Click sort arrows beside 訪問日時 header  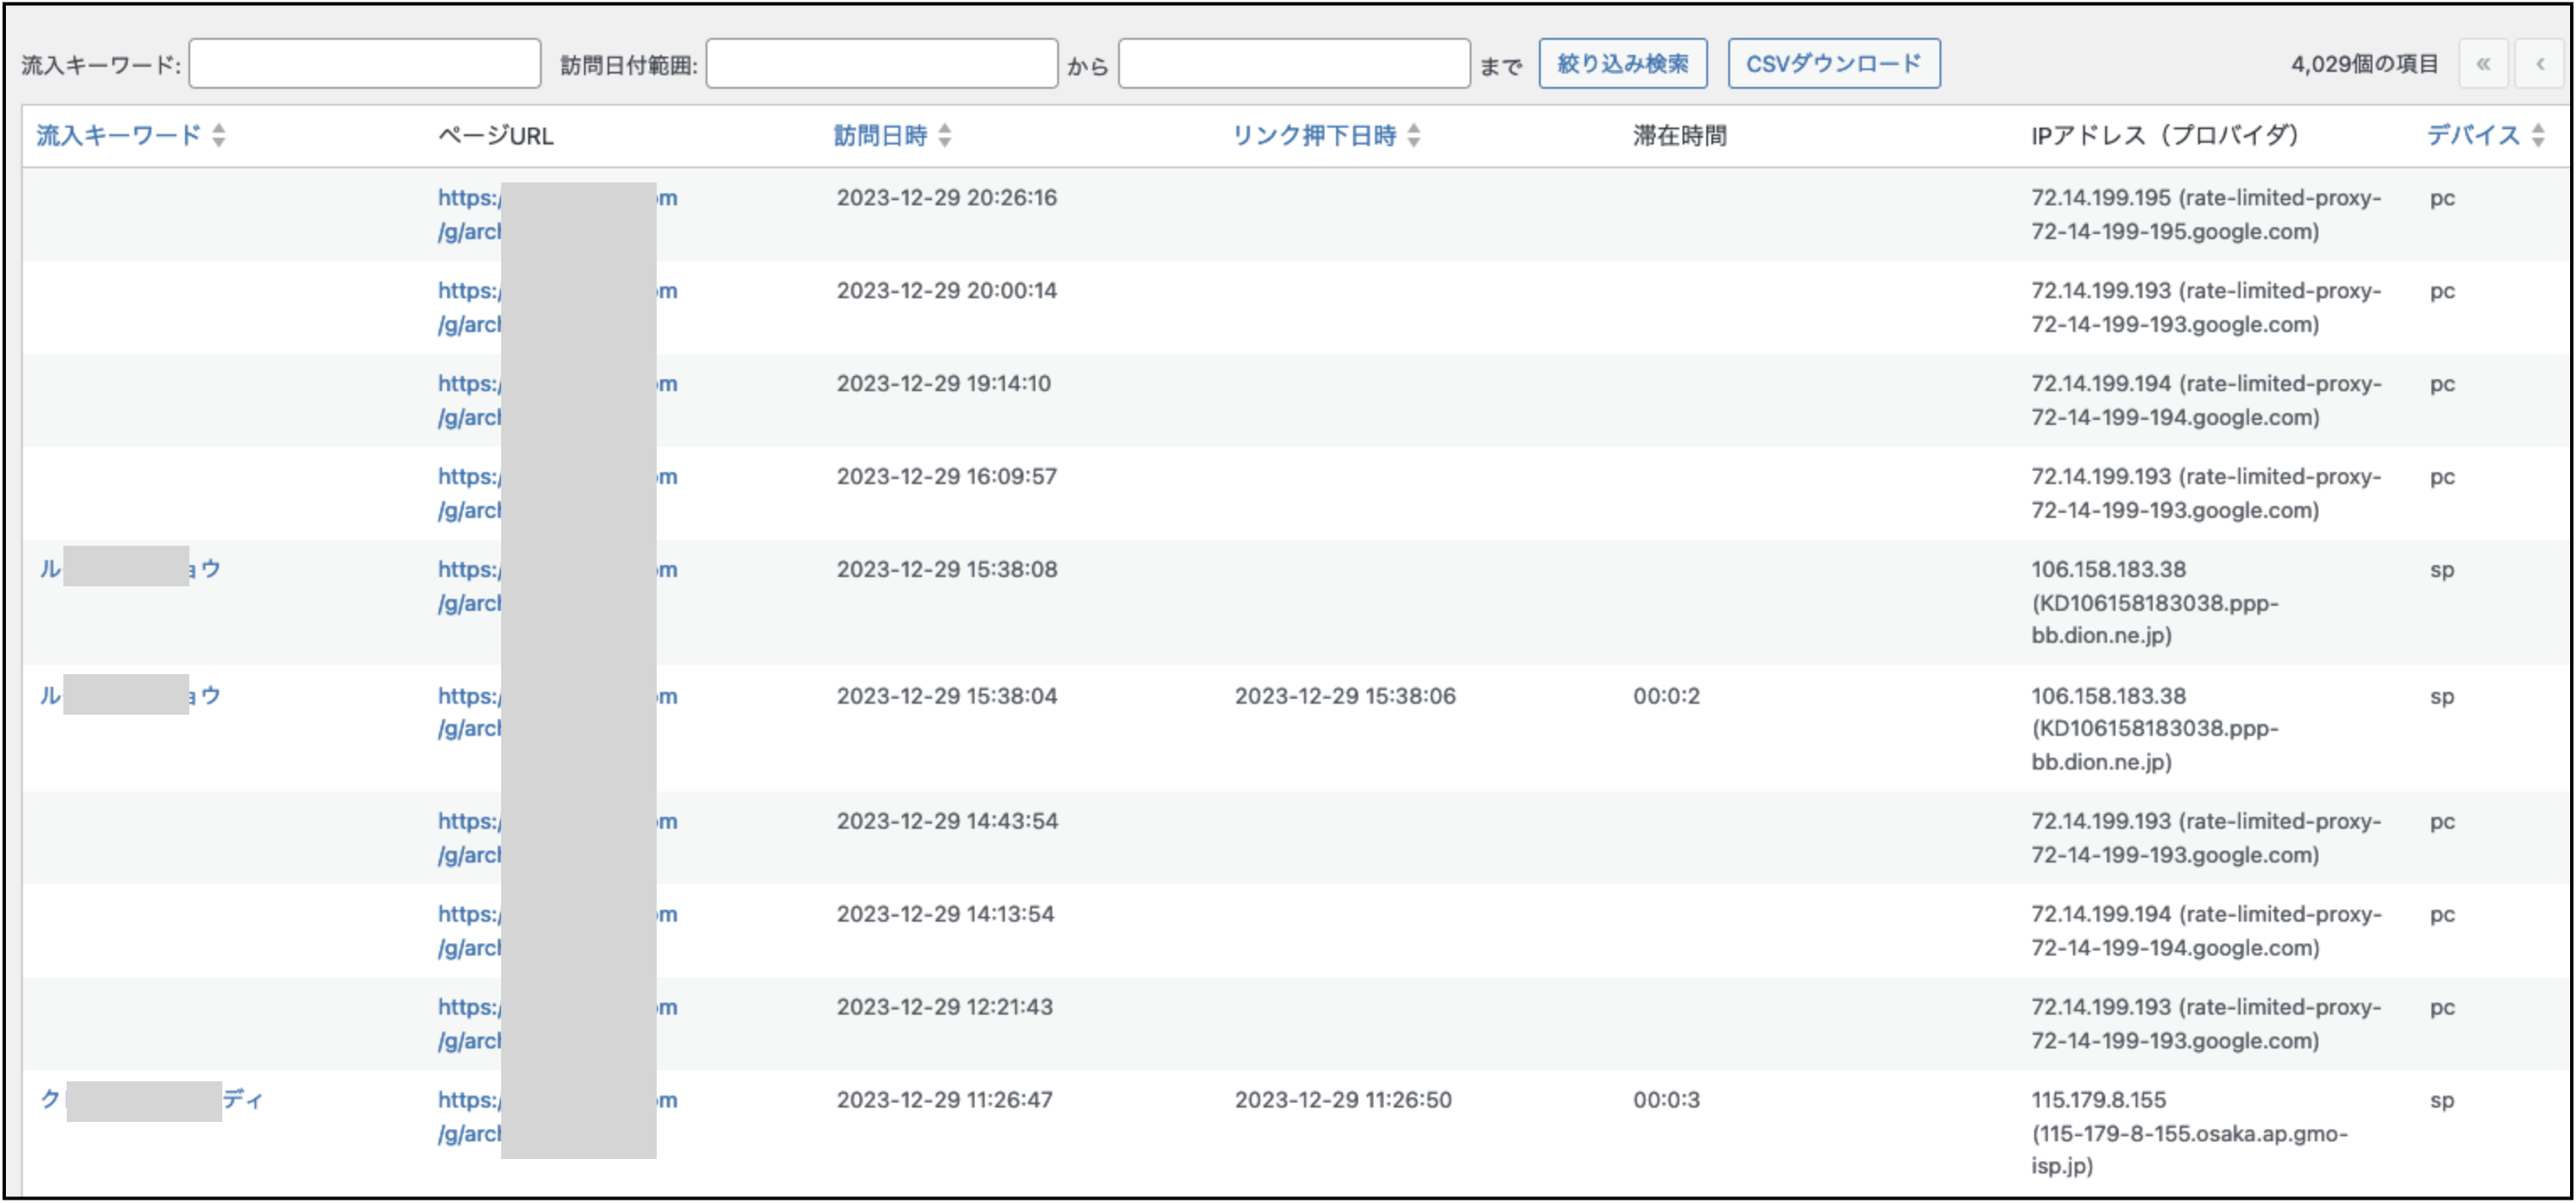pyautogui.click(x=945, y=135)
